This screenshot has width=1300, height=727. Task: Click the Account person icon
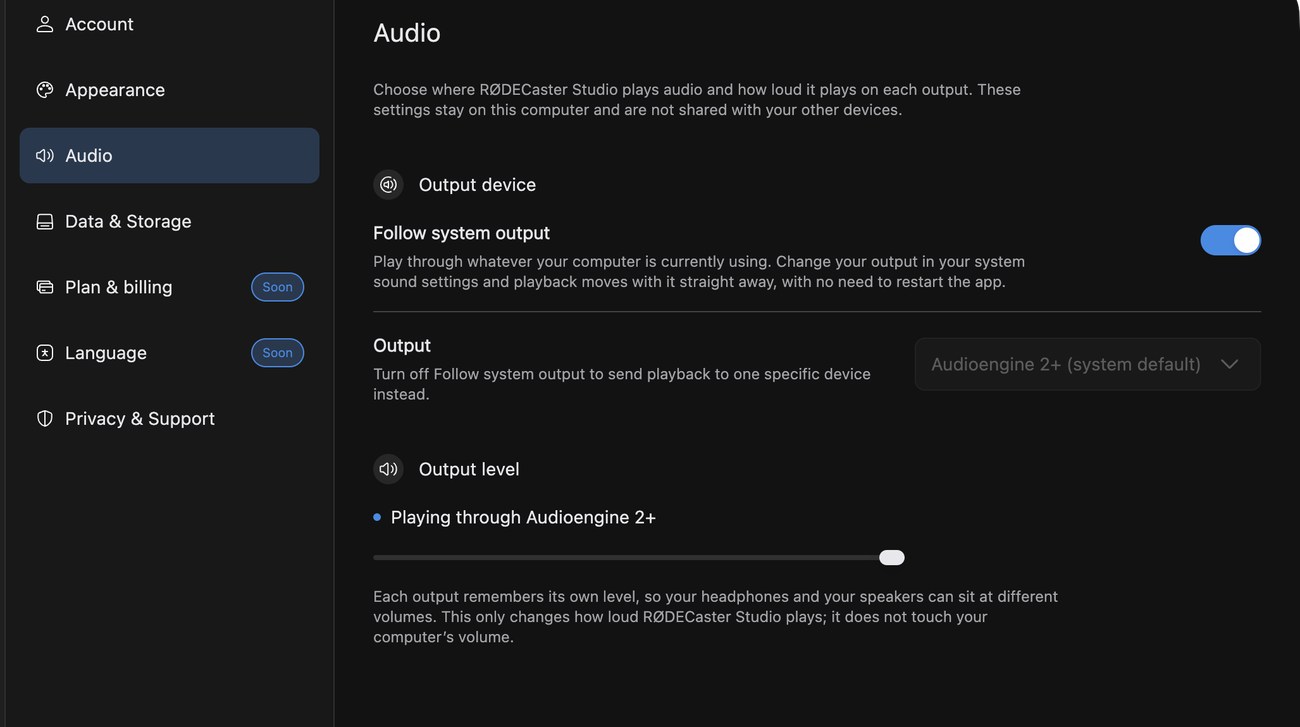[x=44, y=24]
